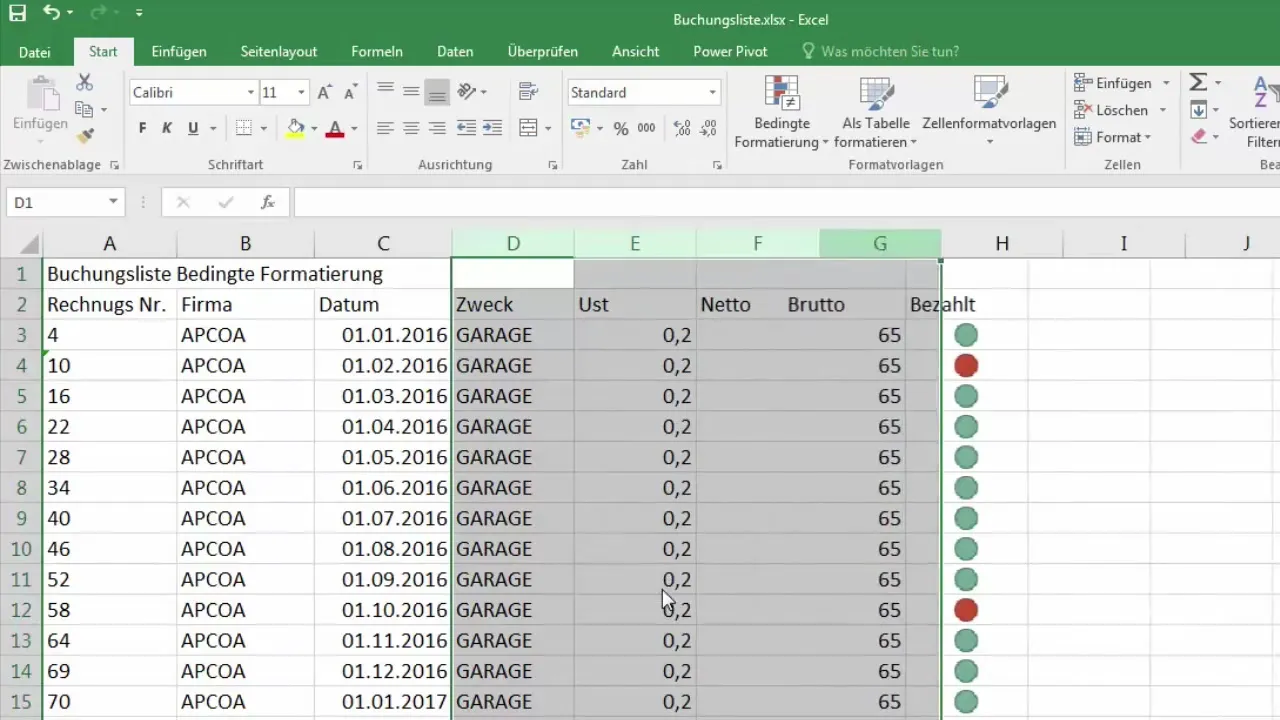The height and width of the screenshot is (720, 1280).
Task: Toggle underline U formatting
Action: click(192, 128)
